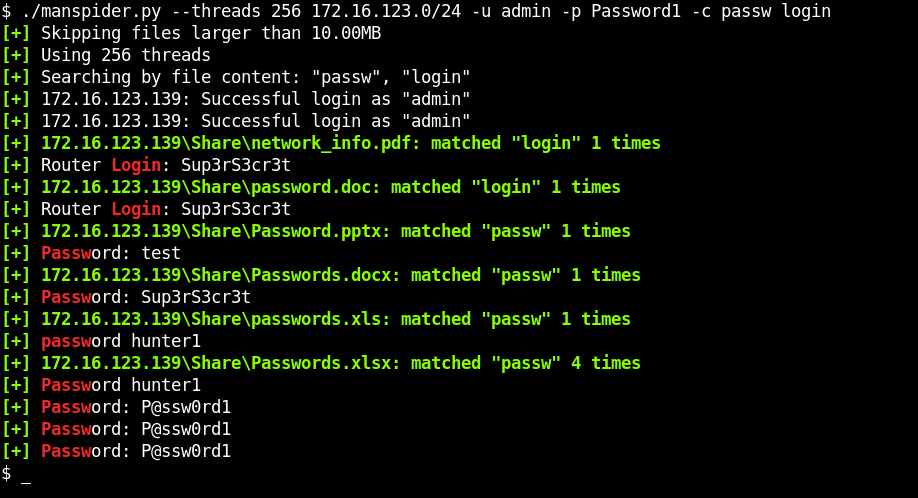Click the last "Password: P@ssw0rd1" line
This screenshot has height=498, width=918.
click(135, 451)
